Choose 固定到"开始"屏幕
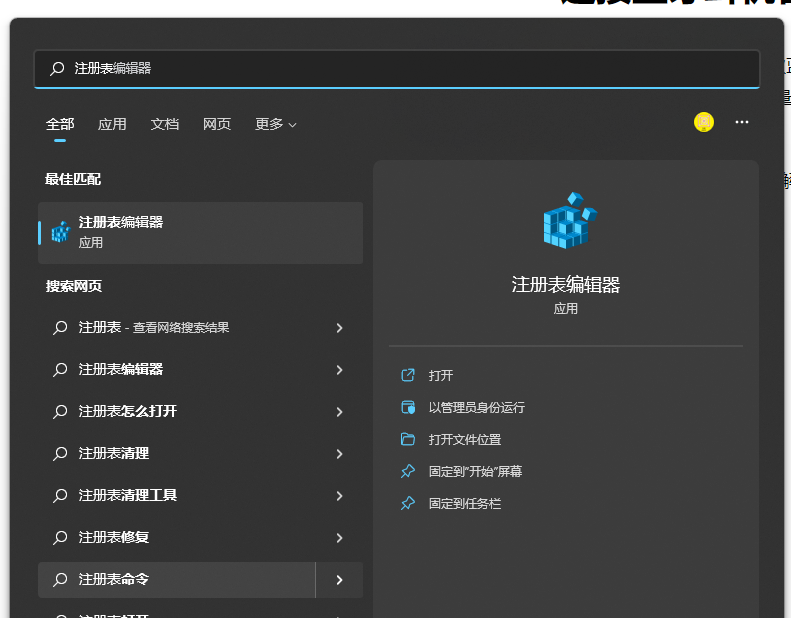 (x=475, y=471)
